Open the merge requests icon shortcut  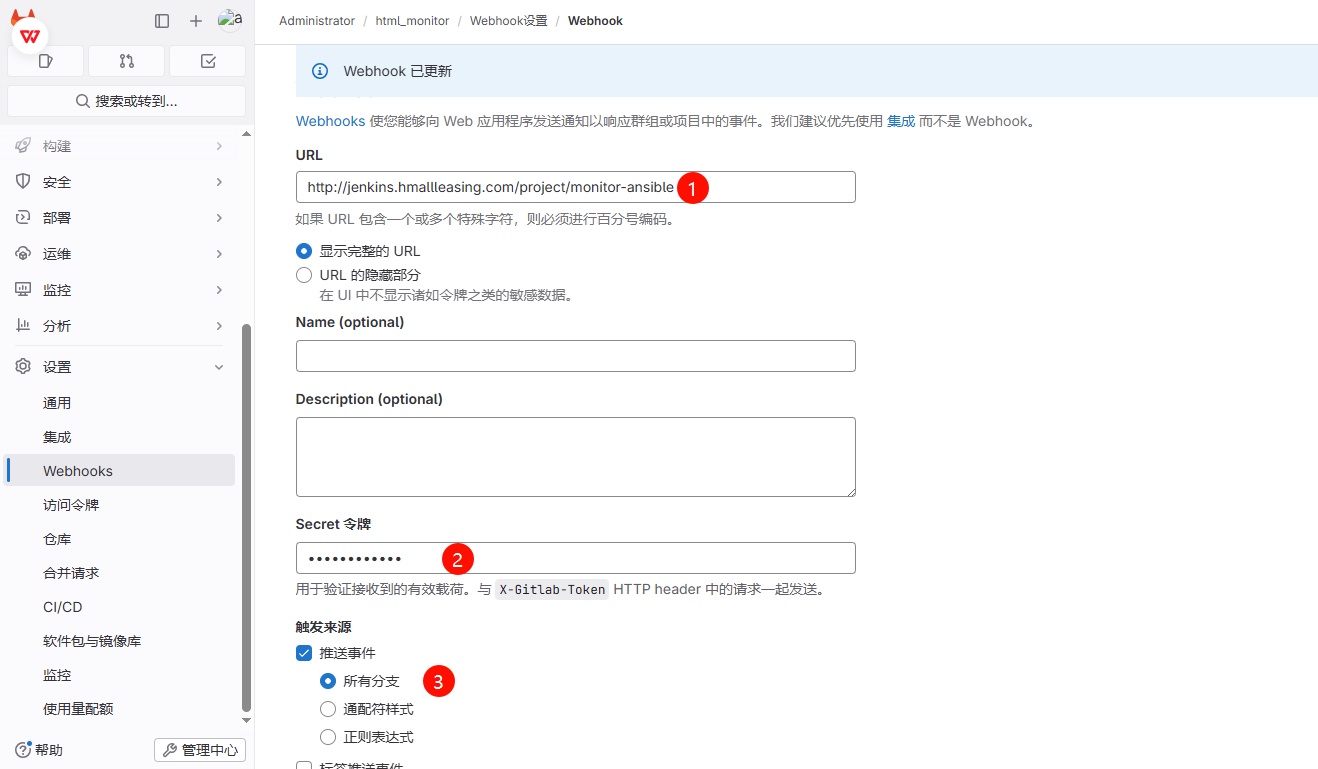click(x=126, y=61)
